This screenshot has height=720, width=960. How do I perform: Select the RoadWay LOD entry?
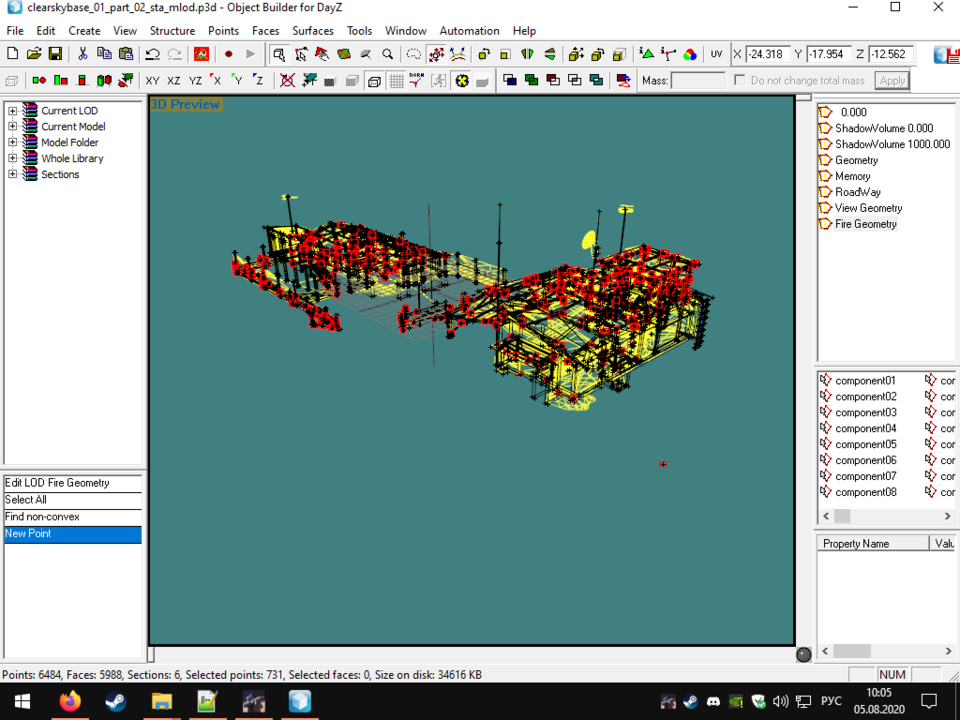pyautogui.click(x=858, y=192)
